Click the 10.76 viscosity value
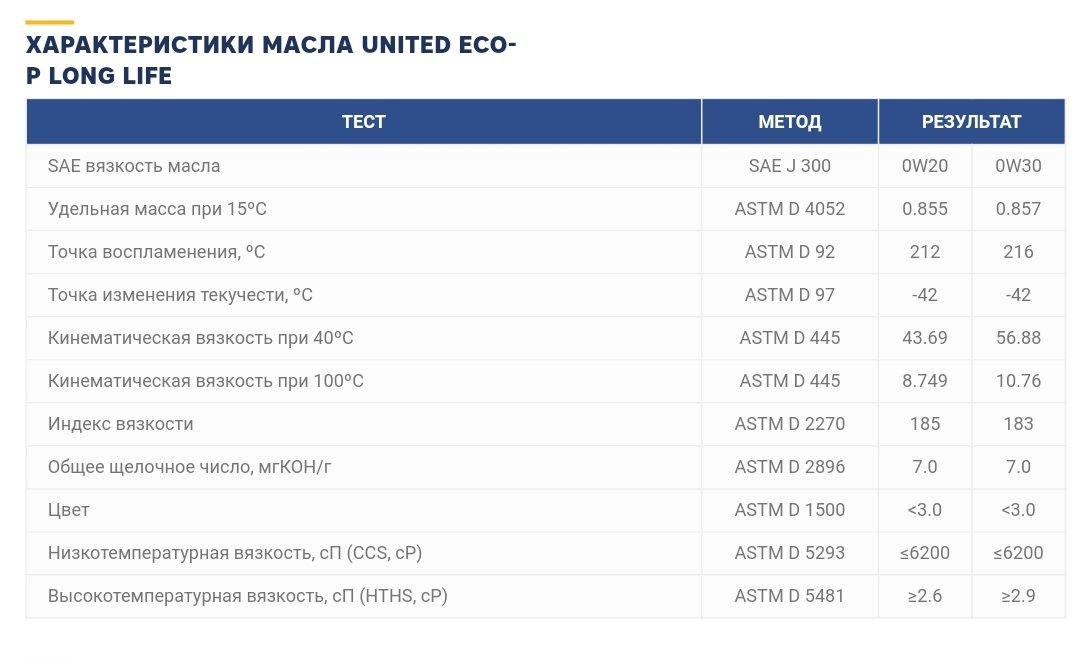The height and width of the screenshot is (657, 1080). tap(1018, 381)
